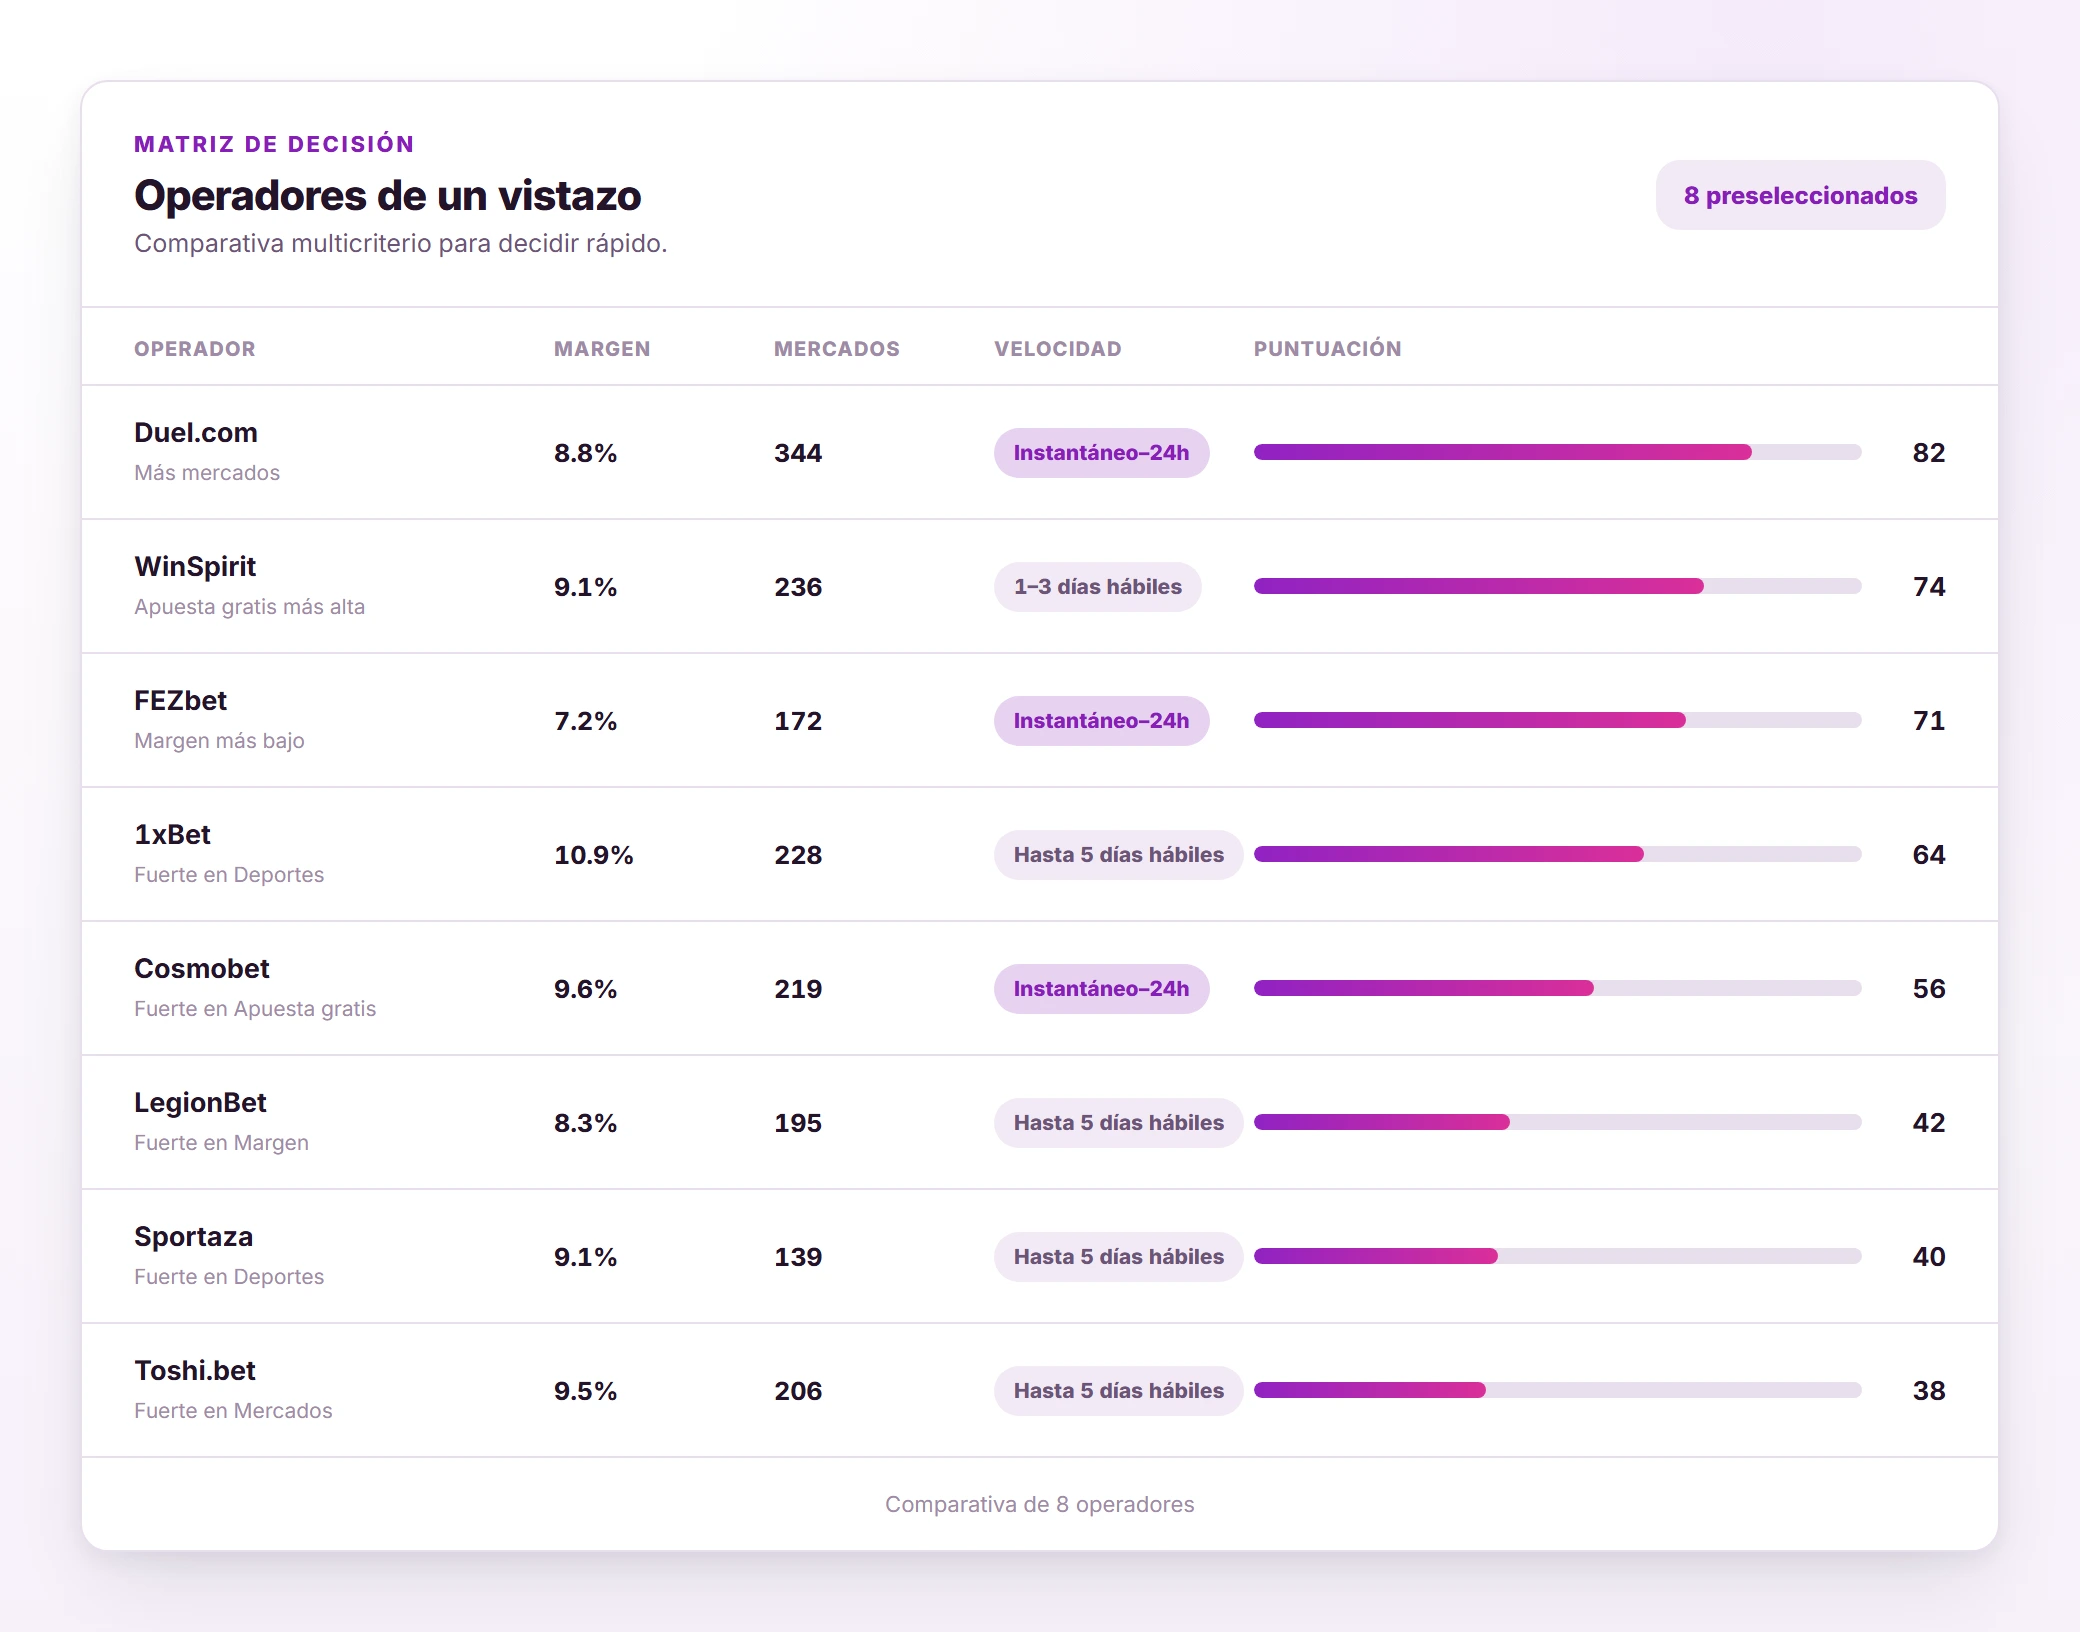Click 1xBet's score number 64

(1929, 855)
